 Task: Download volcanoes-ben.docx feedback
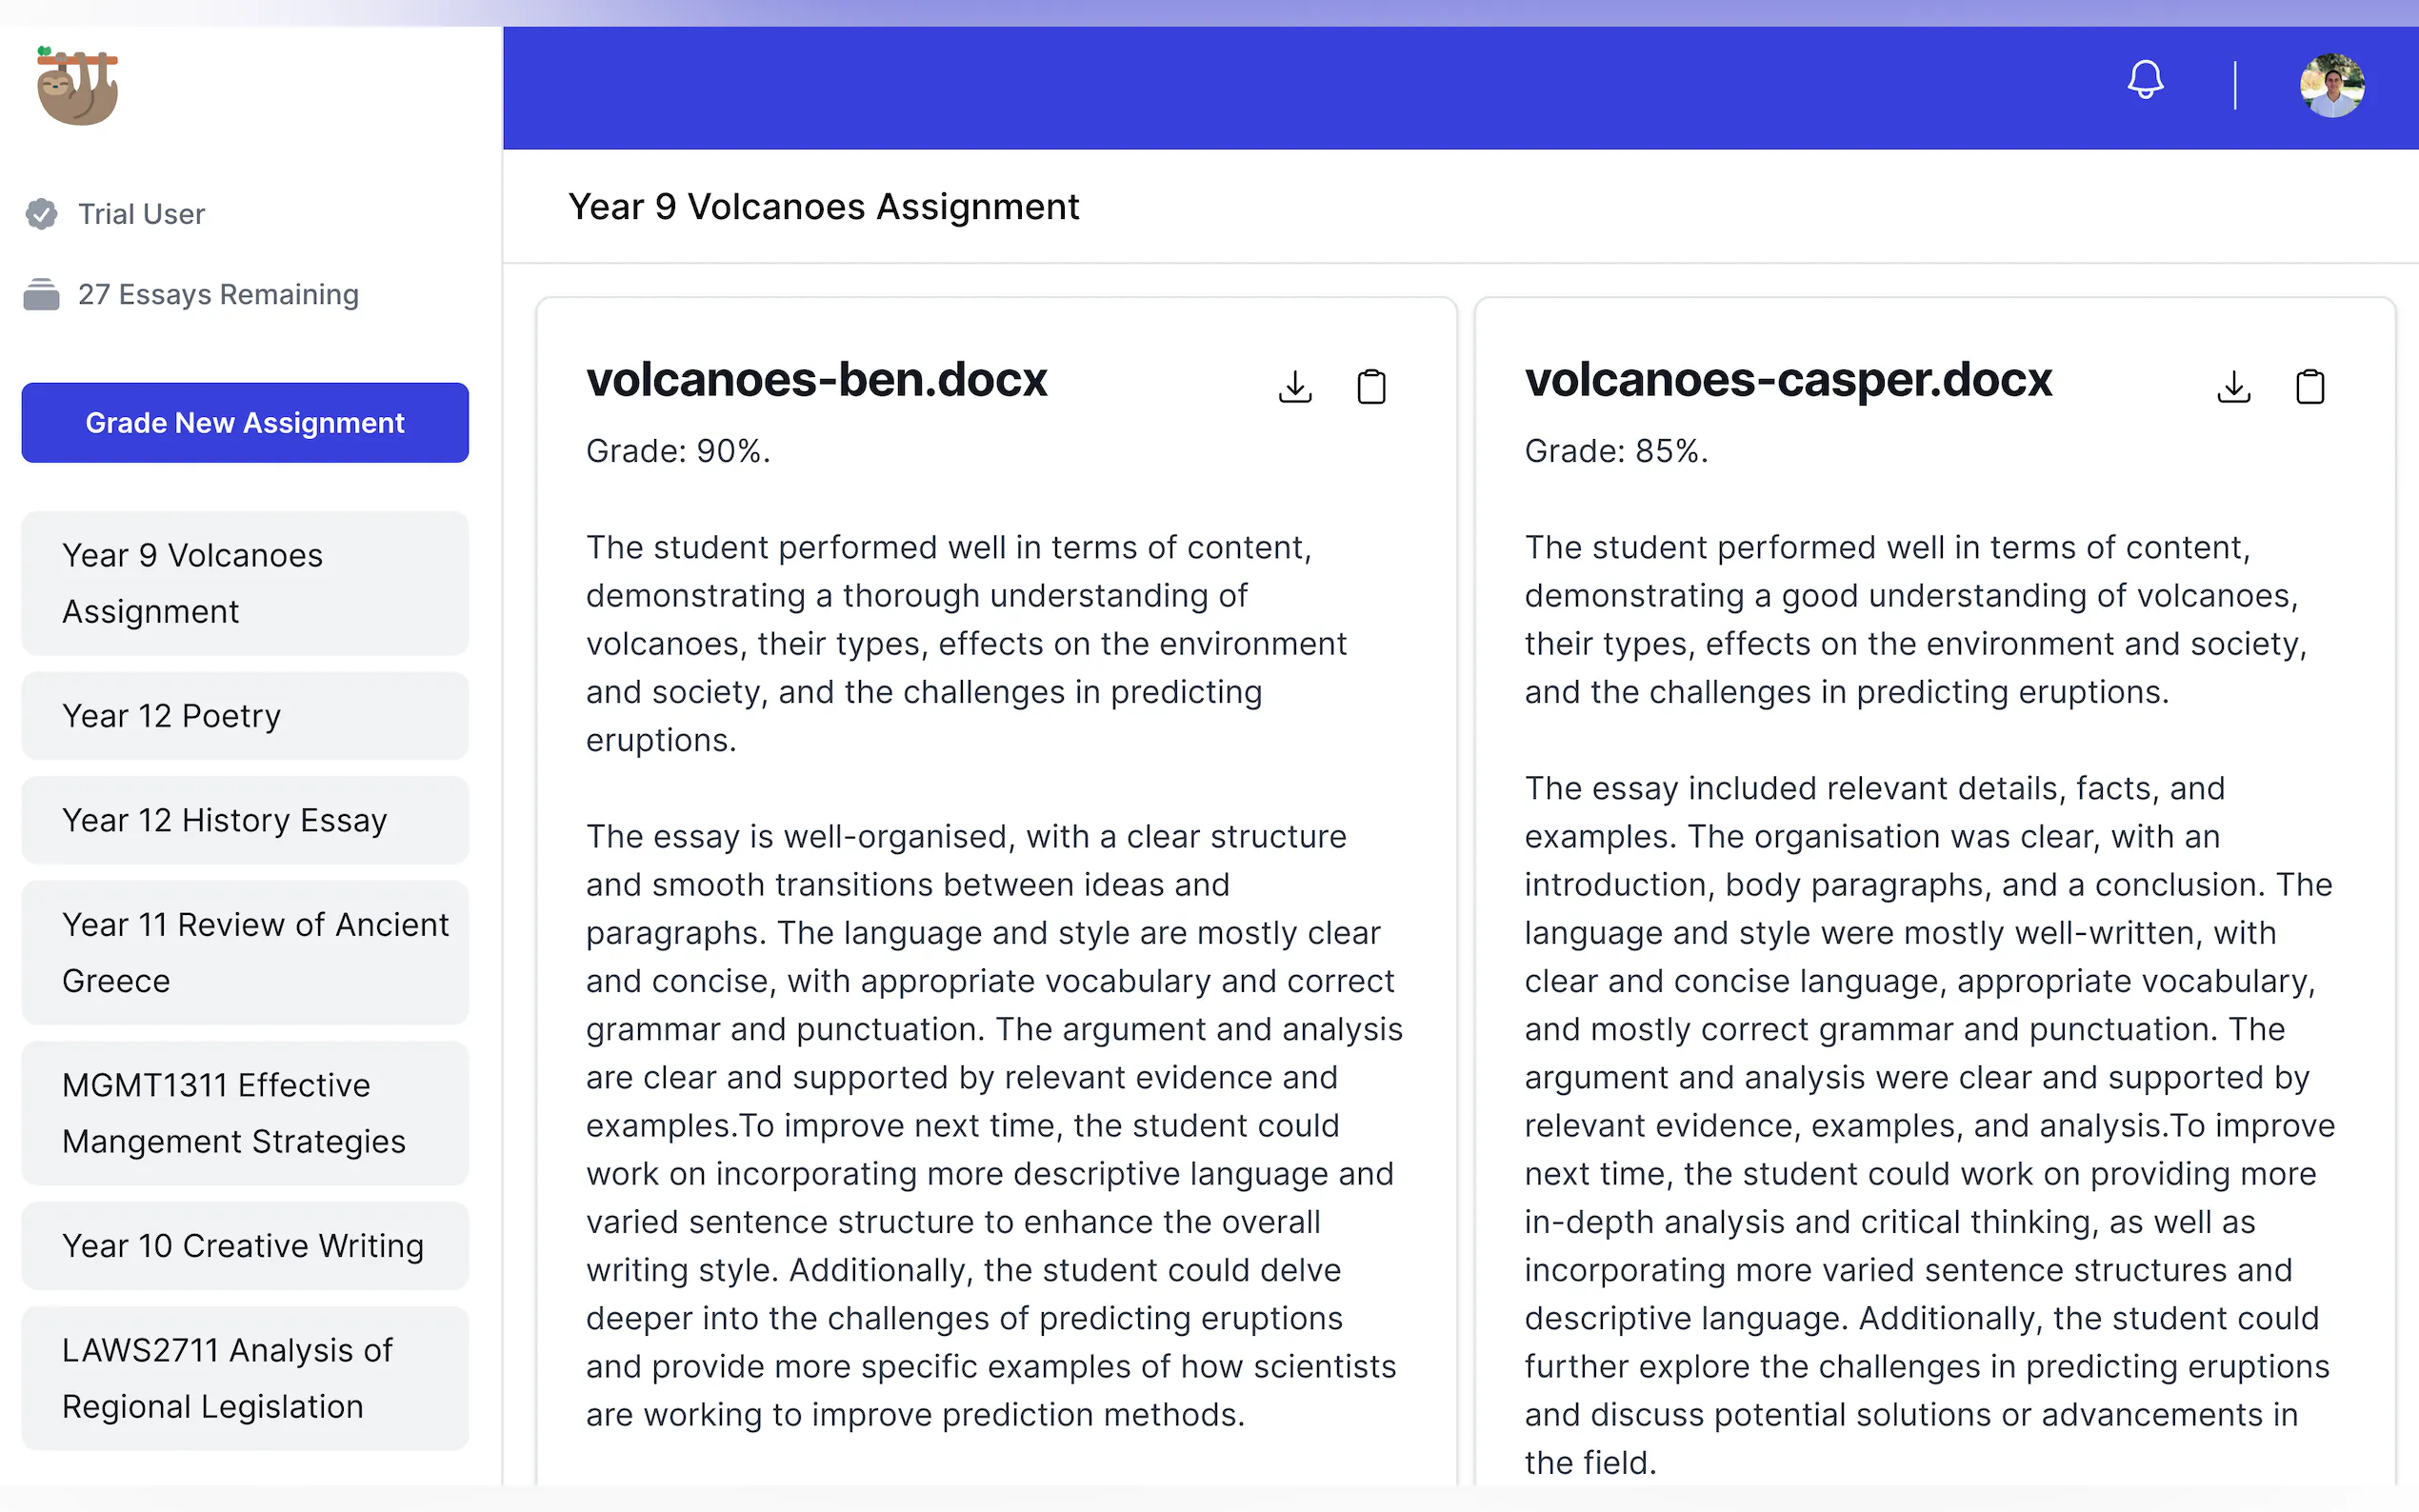click(1295, 386)
